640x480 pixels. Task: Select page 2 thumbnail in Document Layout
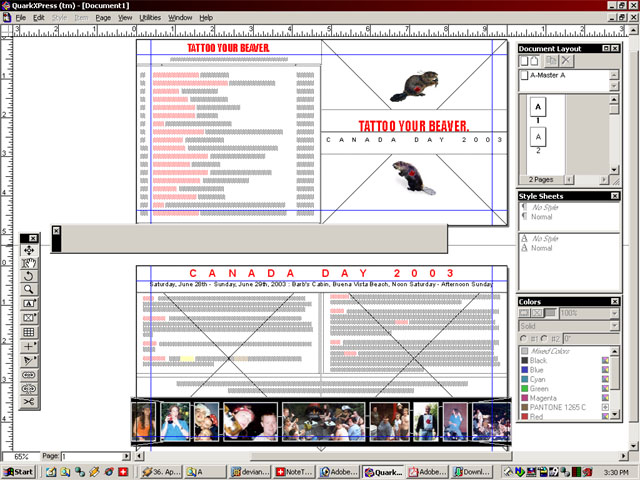click(x=538, y=137)
